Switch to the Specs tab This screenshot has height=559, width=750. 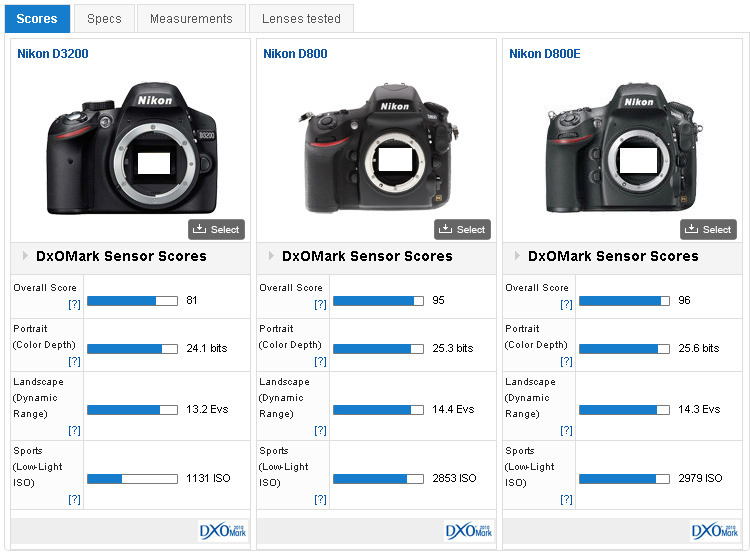click(104, 18)
